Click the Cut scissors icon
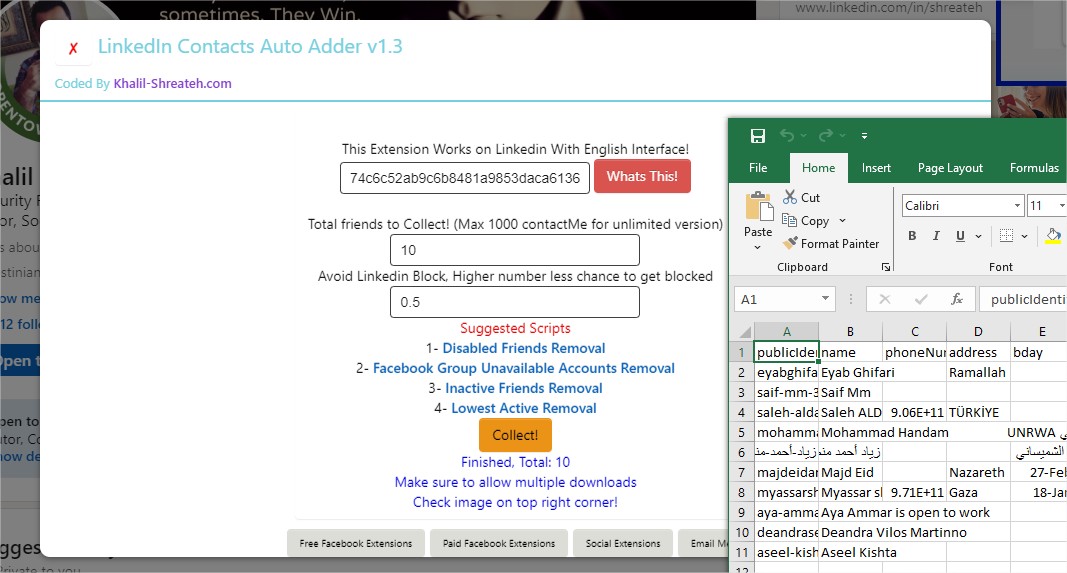 (789, 197)
